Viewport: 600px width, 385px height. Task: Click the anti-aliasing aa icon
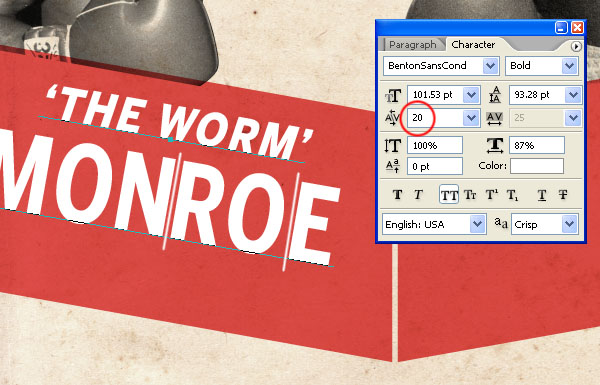coord(501,223)
